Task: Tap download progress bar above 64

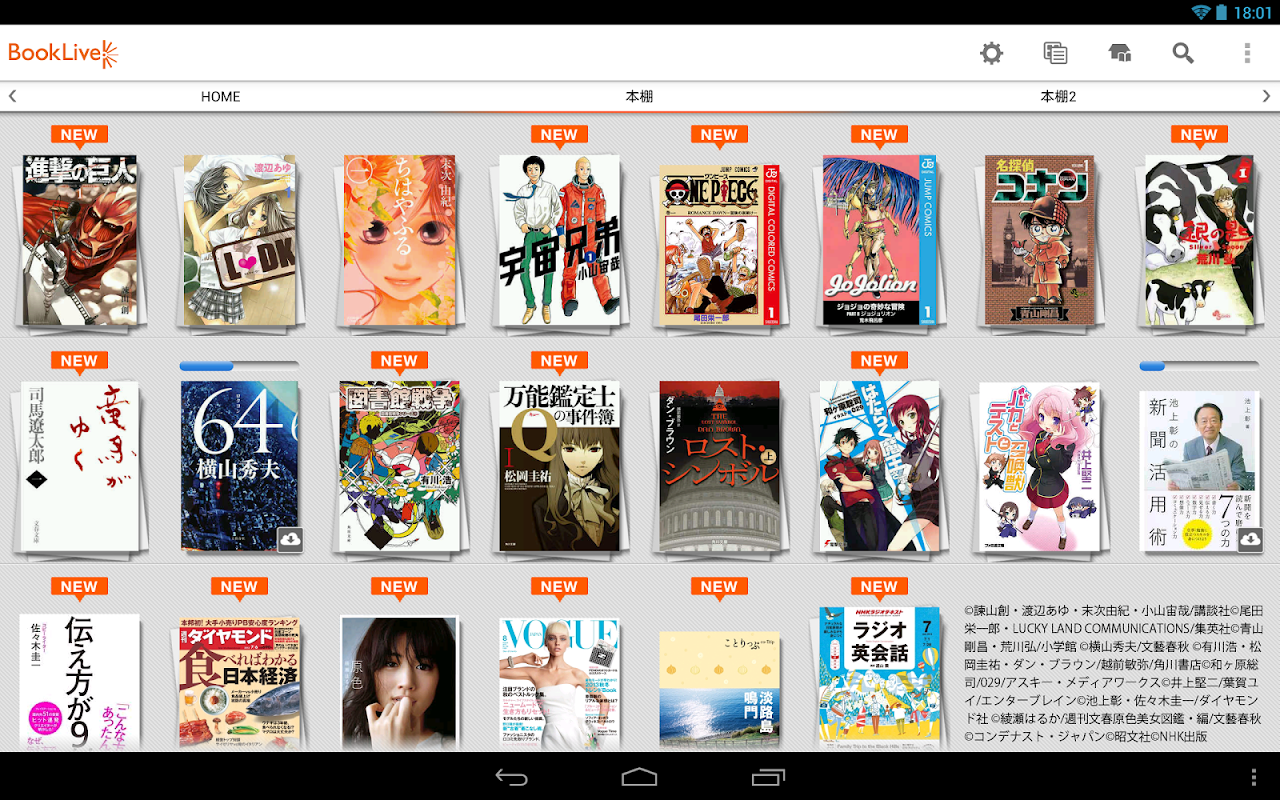Action: pos(239,366)
